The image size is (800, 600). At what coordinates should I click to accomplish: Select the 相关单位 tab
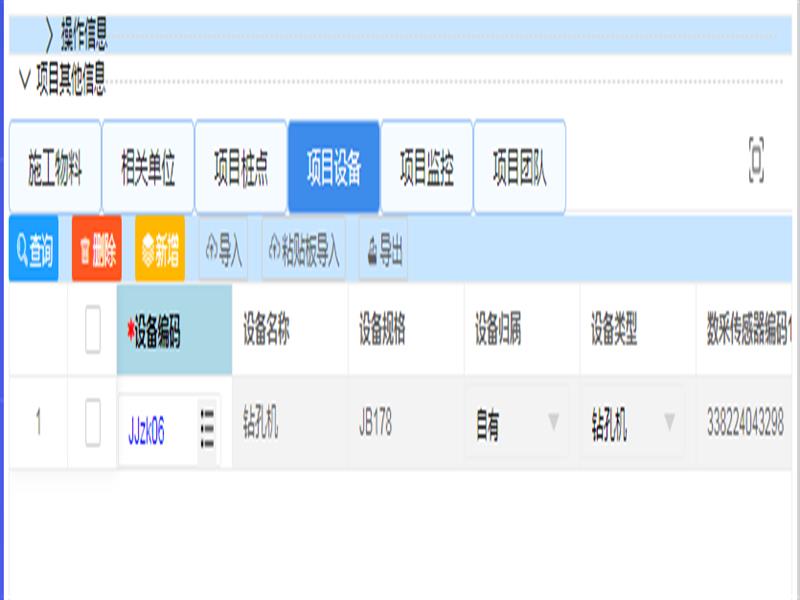click(148, 168)
